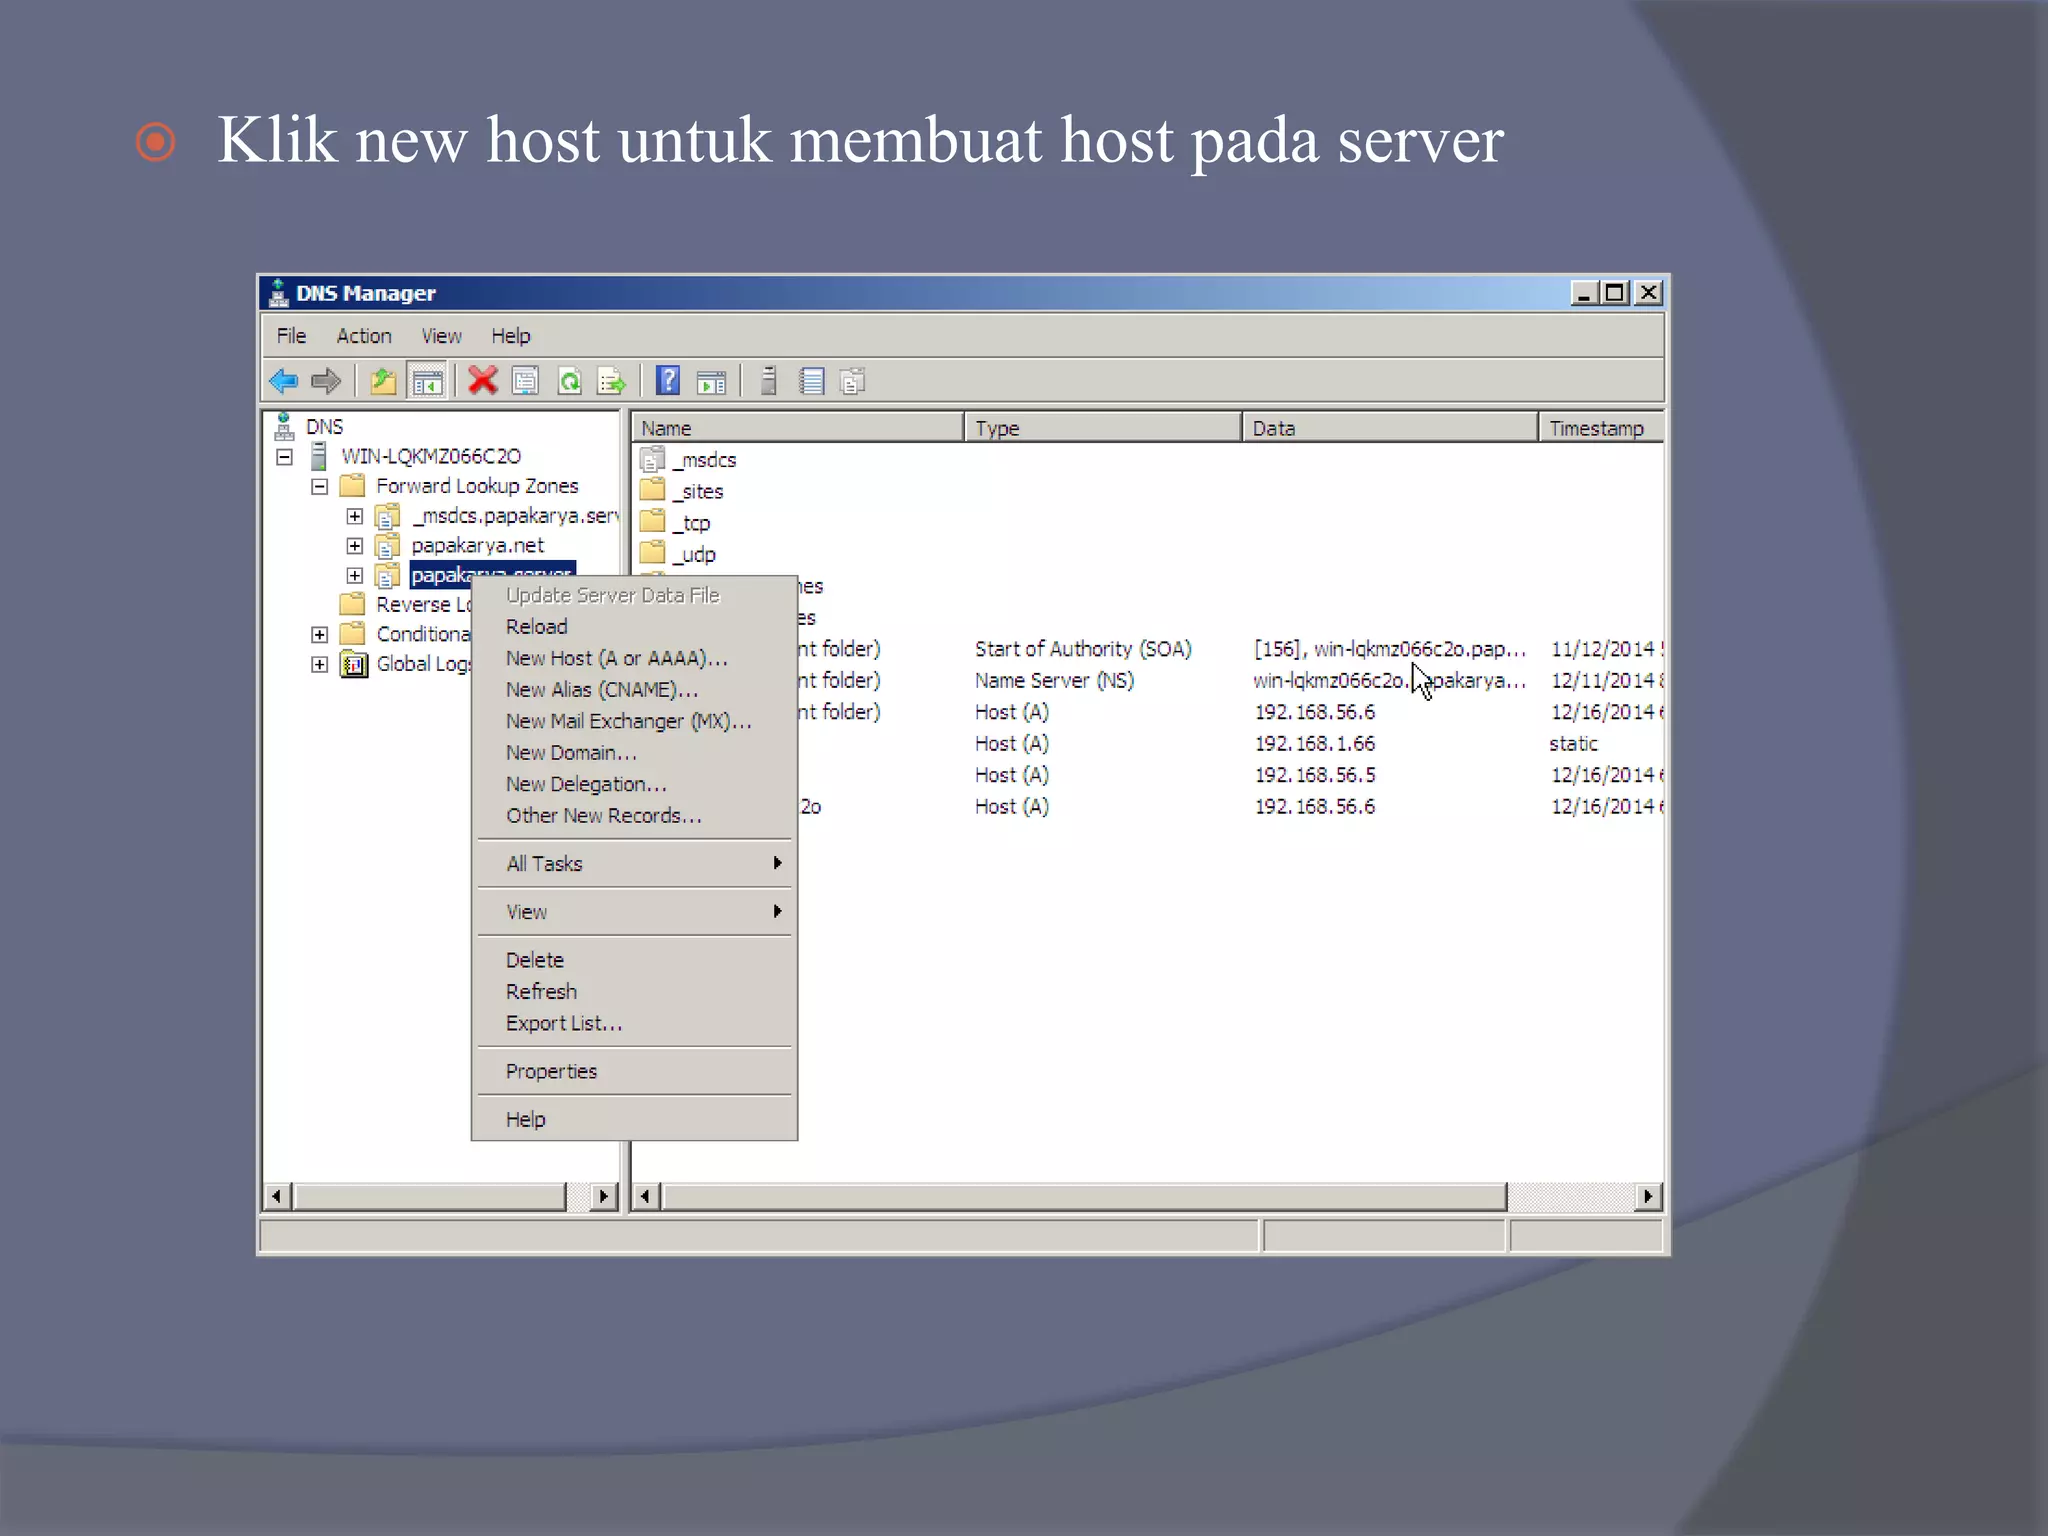Sort by the Name column header
2048x1536 pixels.
coord(798,428)
